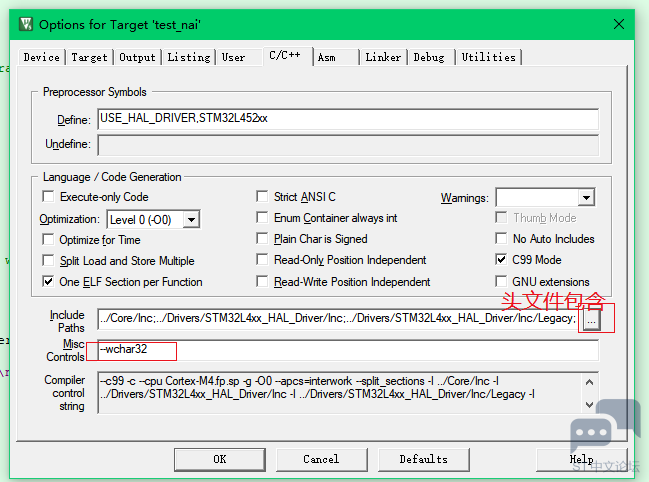Click the Define symbols input field
The width and height of the screenshot is (649, 482).
[348, 119]
